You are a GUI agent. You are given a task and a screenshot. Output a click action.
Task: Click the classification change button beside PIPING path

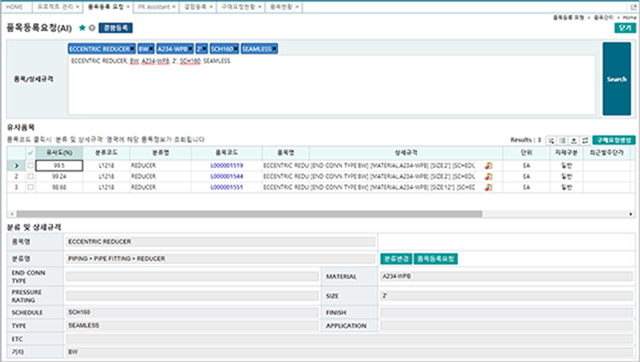(396, 259)
